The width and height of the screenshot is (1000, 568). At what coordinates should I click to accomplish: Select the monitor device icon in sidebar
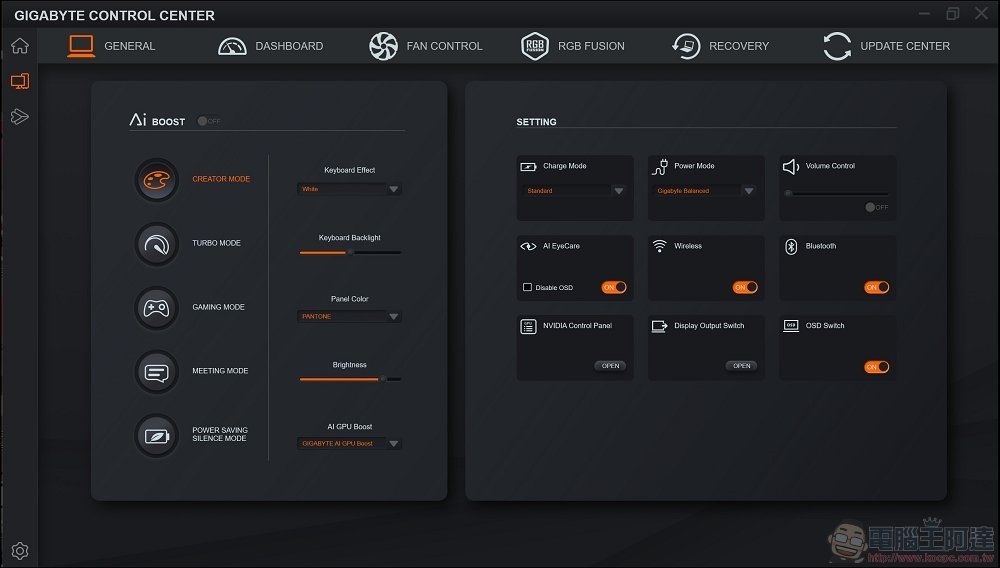pyautogui.click(x=20, y=81)
